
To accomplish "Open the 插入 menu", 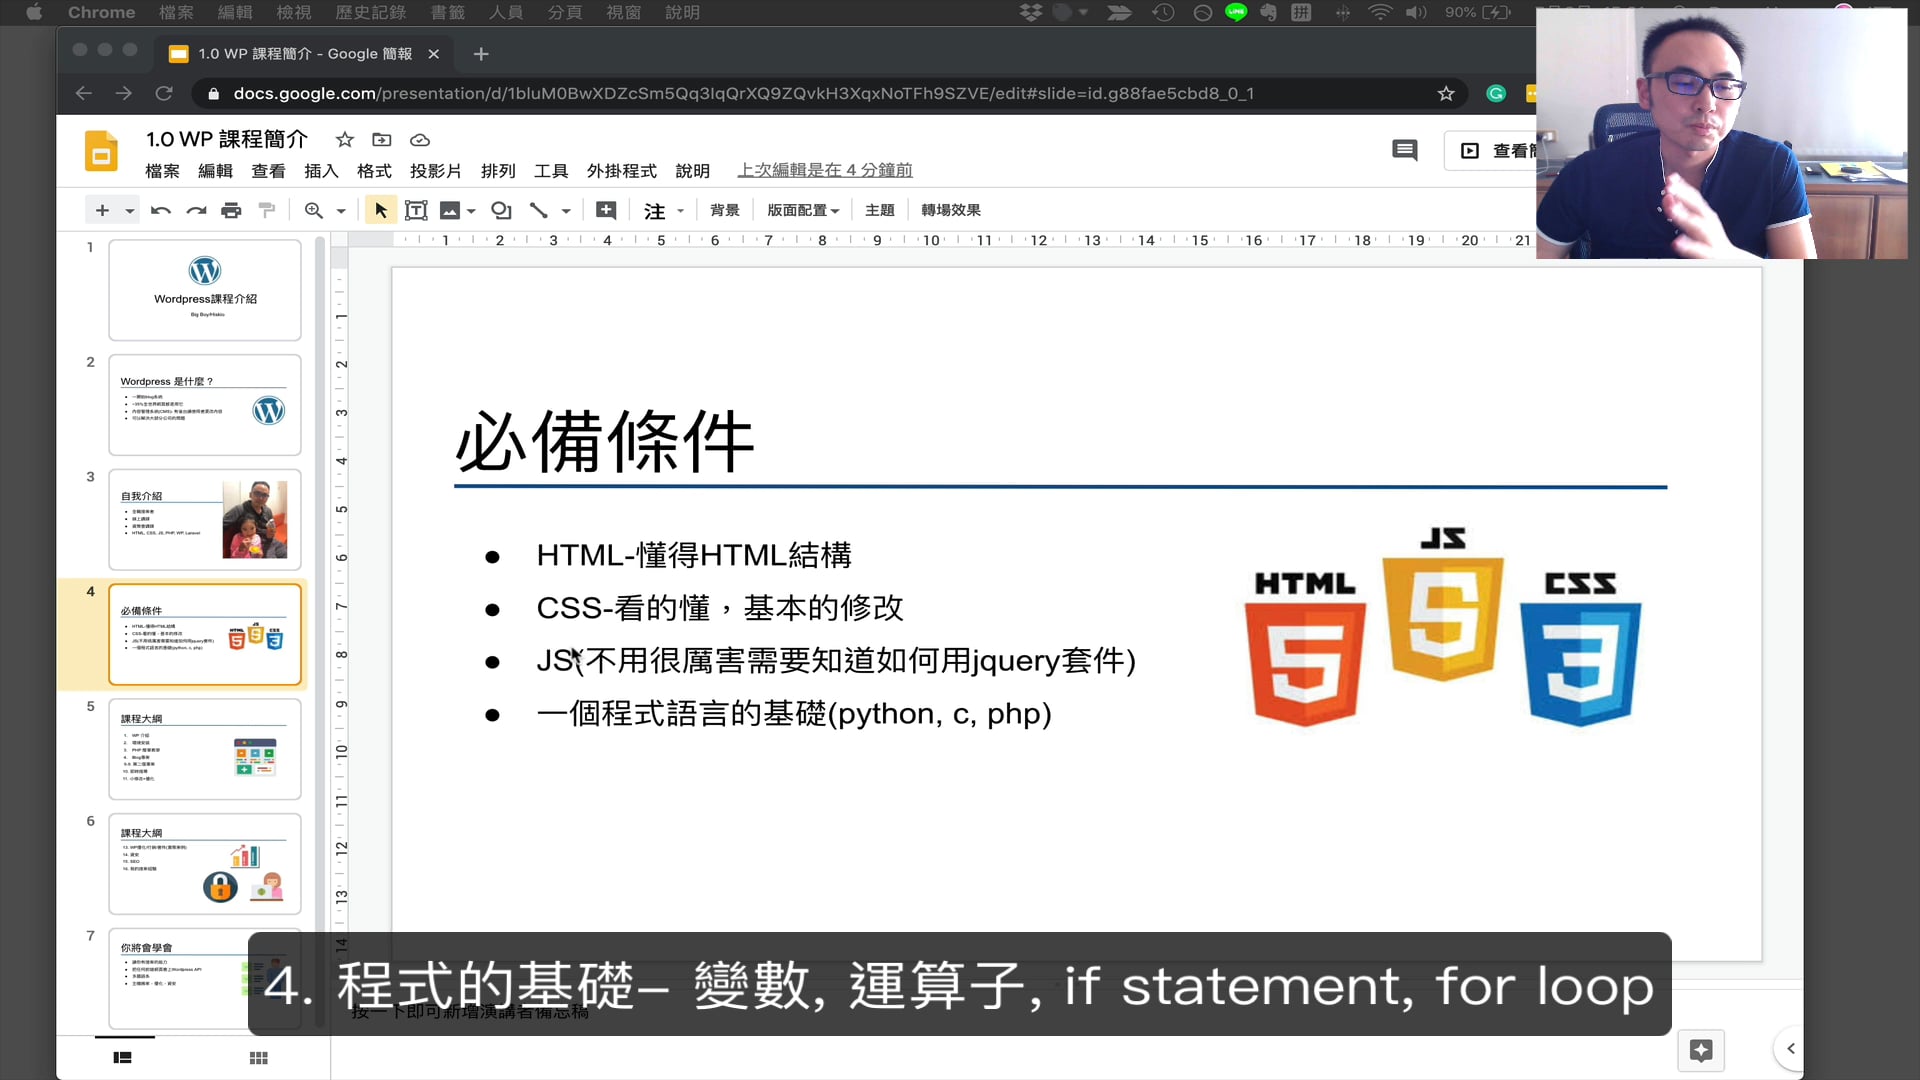I will pyautogui.click(x=320, y=170).
